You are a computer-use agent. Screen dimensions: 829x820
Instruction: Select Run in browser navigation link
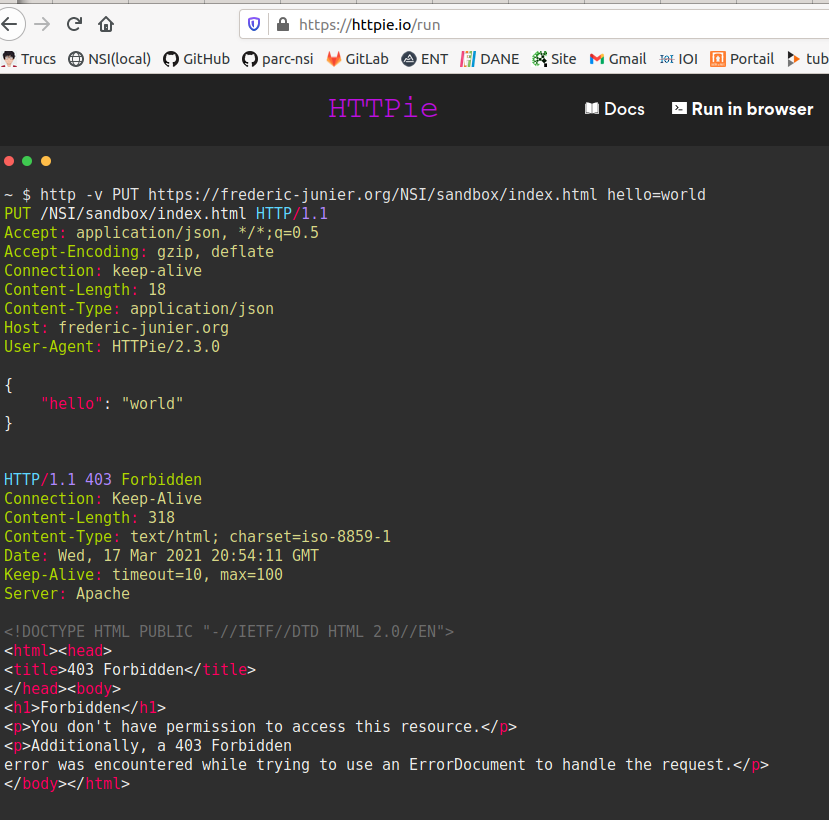click(742, 109)
